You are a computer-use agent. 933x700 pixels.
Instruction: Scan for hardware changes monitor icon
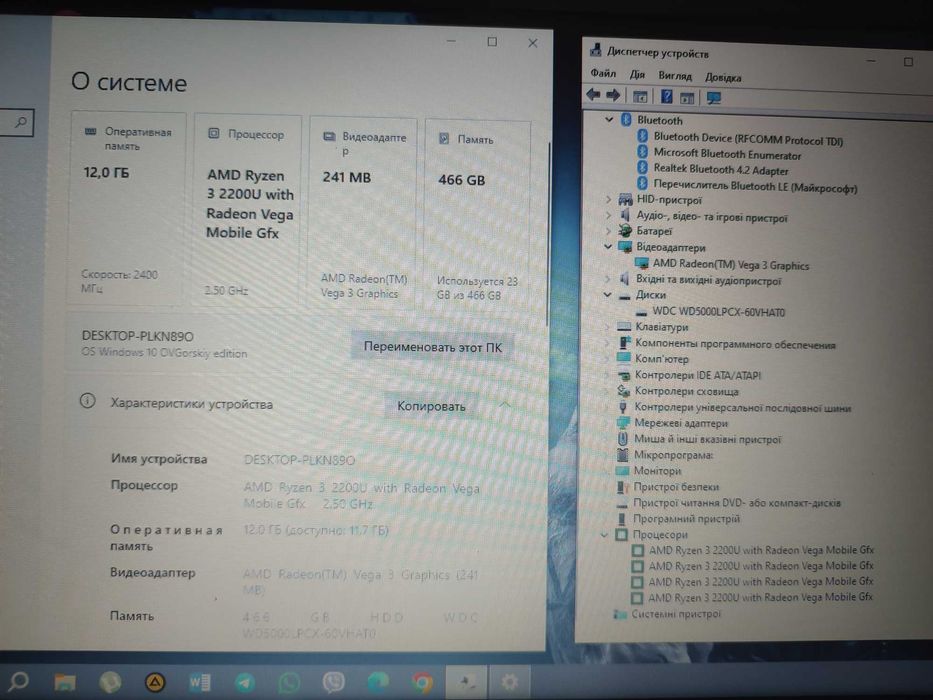pyautogui.click(x=713, y=98)
